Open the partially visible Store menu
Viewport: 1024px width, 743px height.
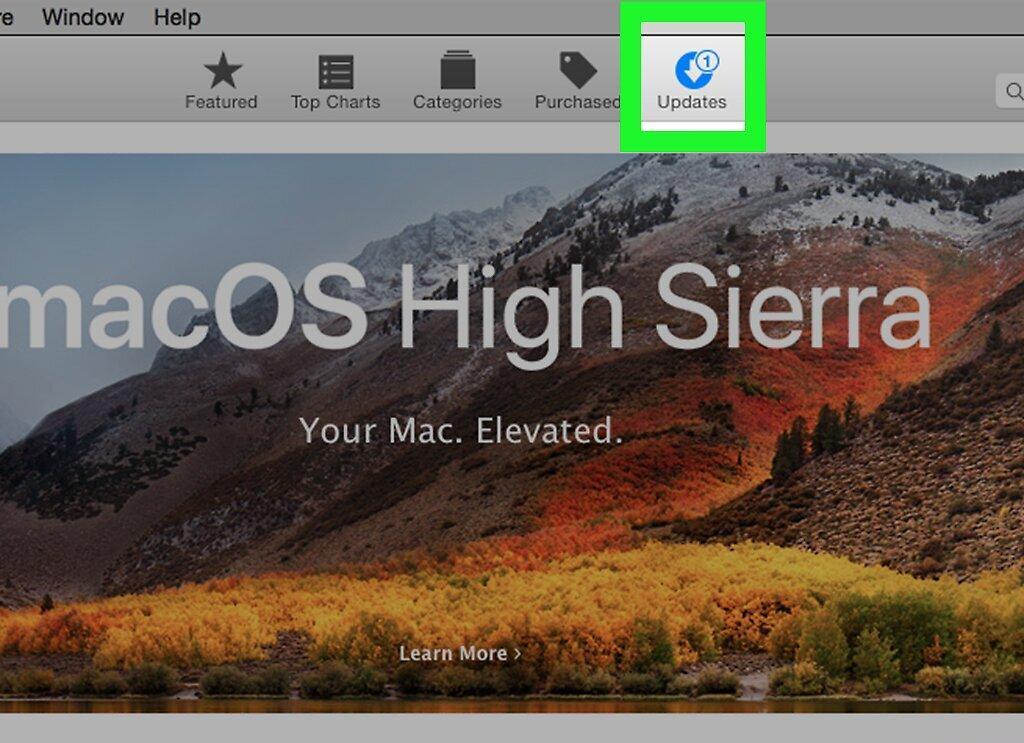coord(7,17)
